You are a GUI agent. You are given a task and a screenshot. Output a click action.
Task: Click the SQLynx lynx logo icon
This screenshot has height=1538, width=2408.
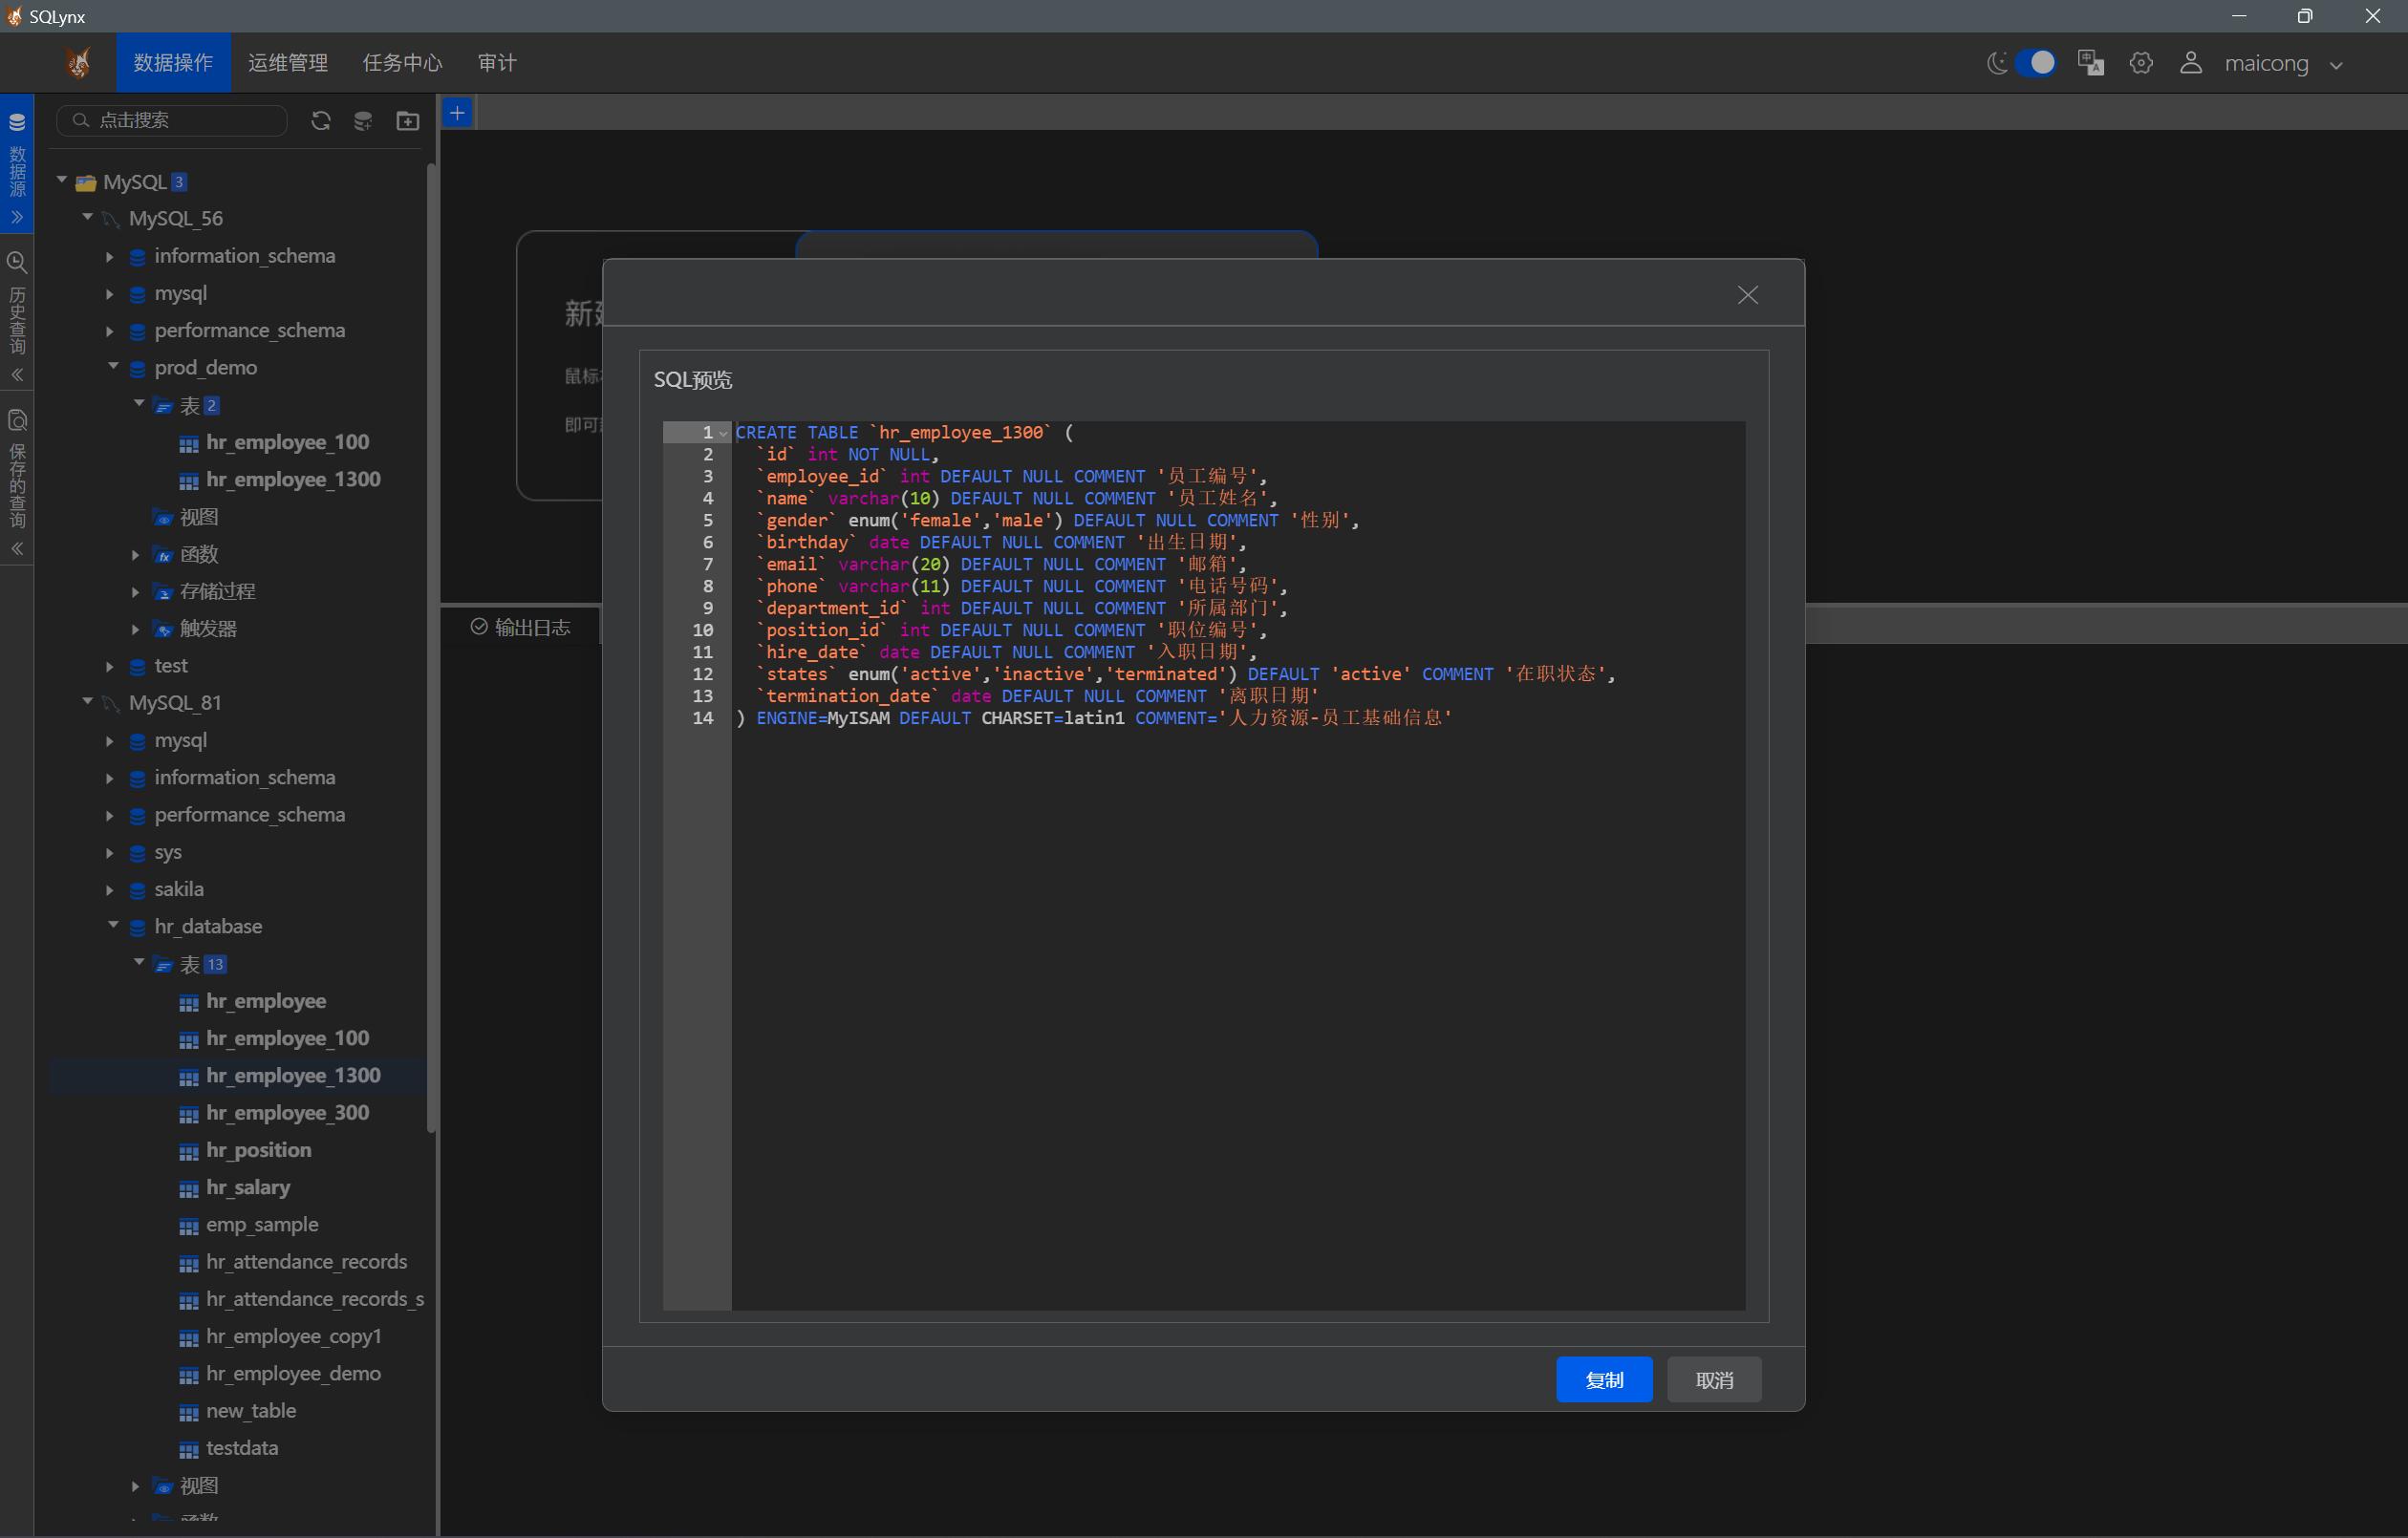coord(78,63)
